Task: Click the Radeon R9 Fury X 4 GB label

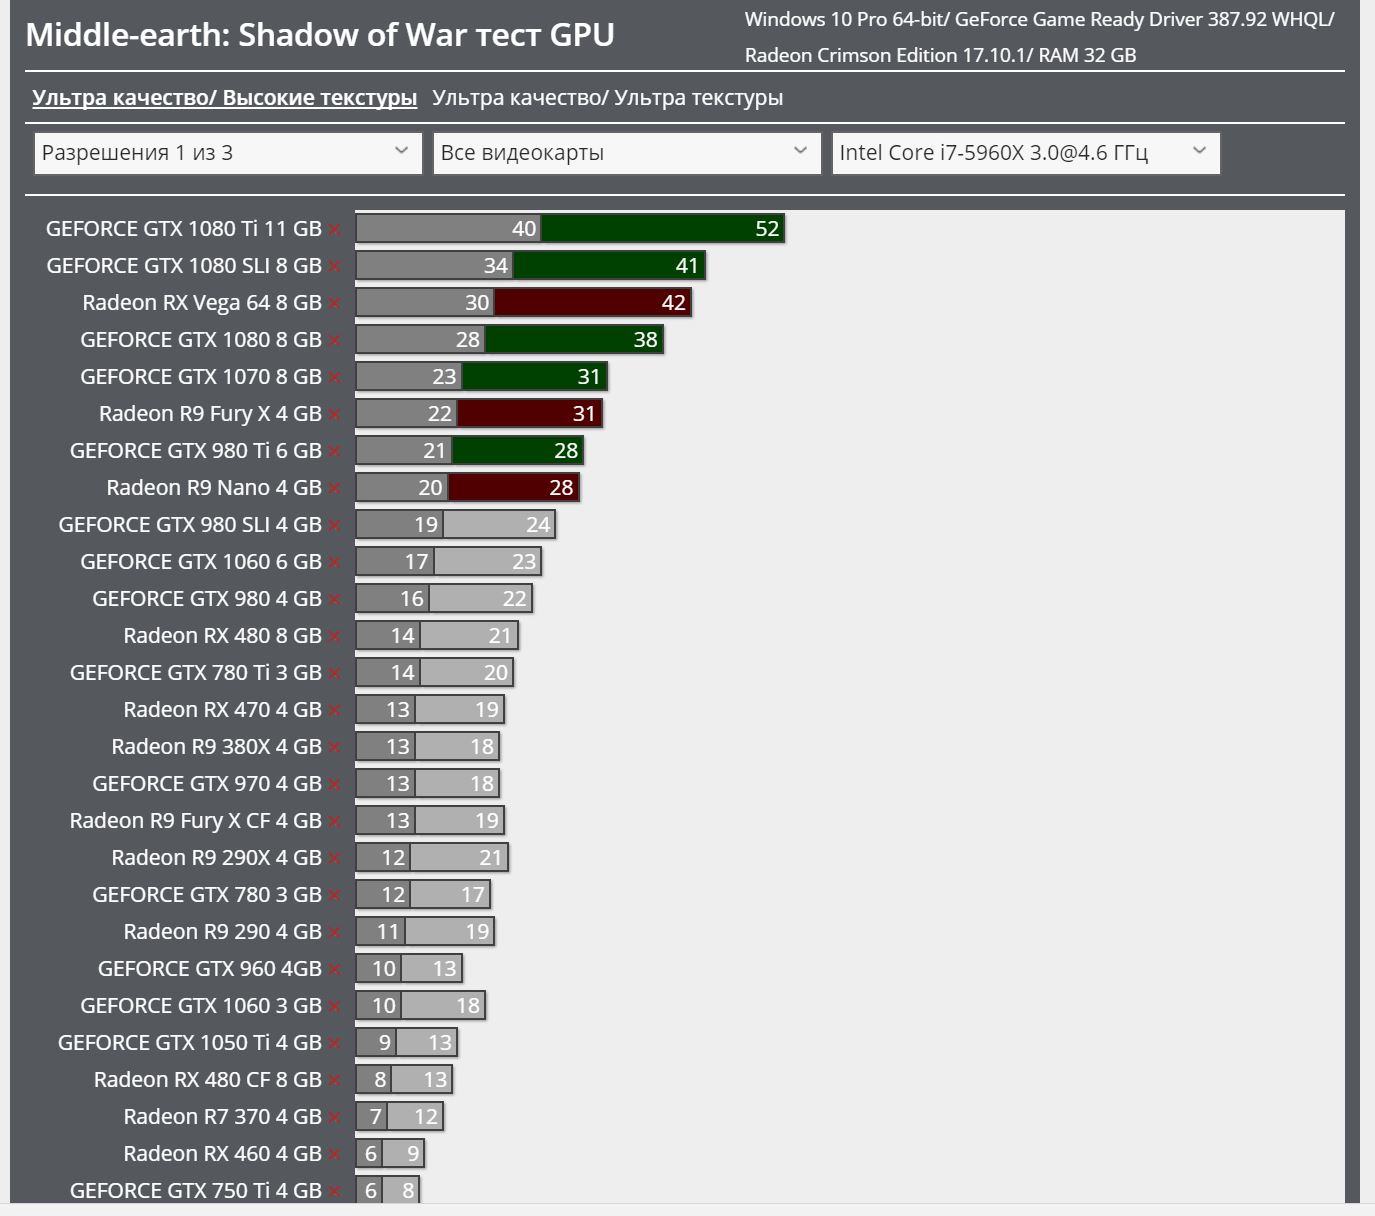Action: click(x=210, y=414)
